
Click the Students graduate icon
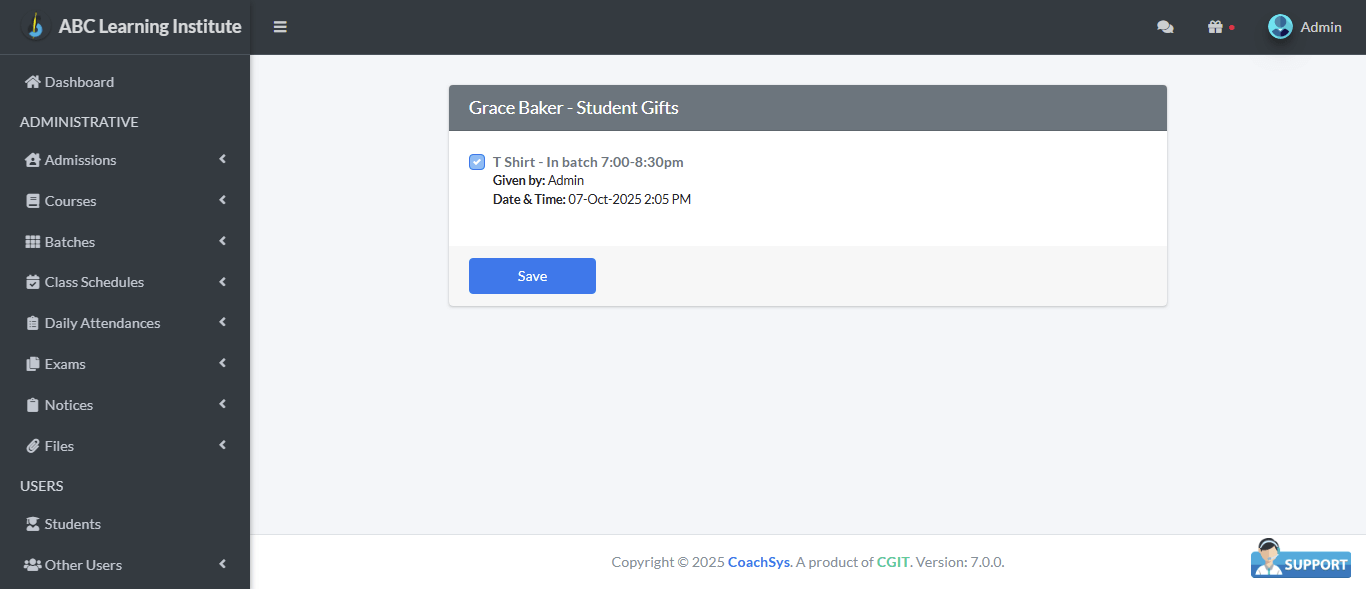point(33,524)
